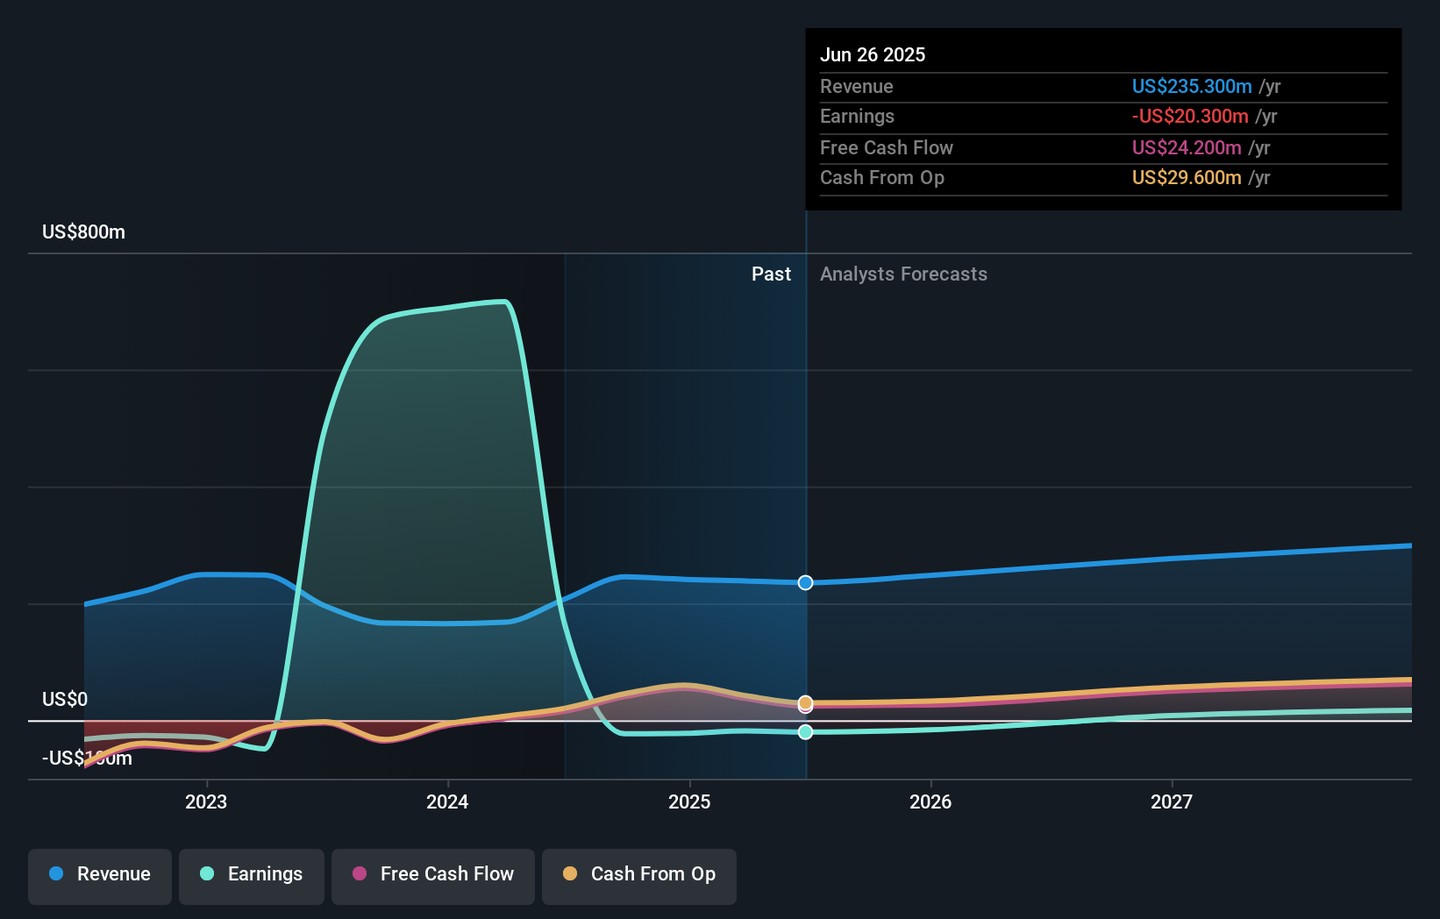Screen dimensions: 1440x919
Task: Click Cash From Op value US$29.600m
Action: 1186,178
